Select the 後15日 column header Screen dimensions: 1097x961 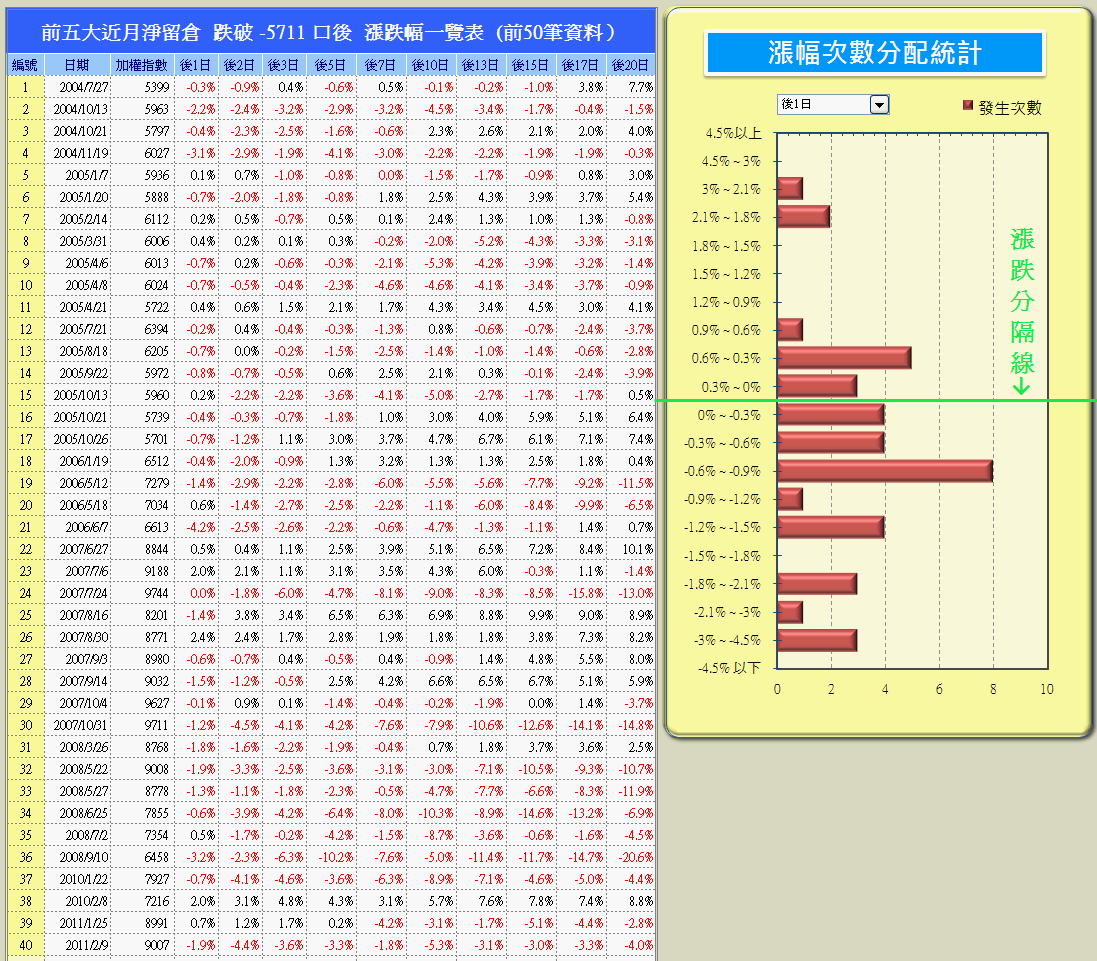pyautogui.click(x=530, y=65)
